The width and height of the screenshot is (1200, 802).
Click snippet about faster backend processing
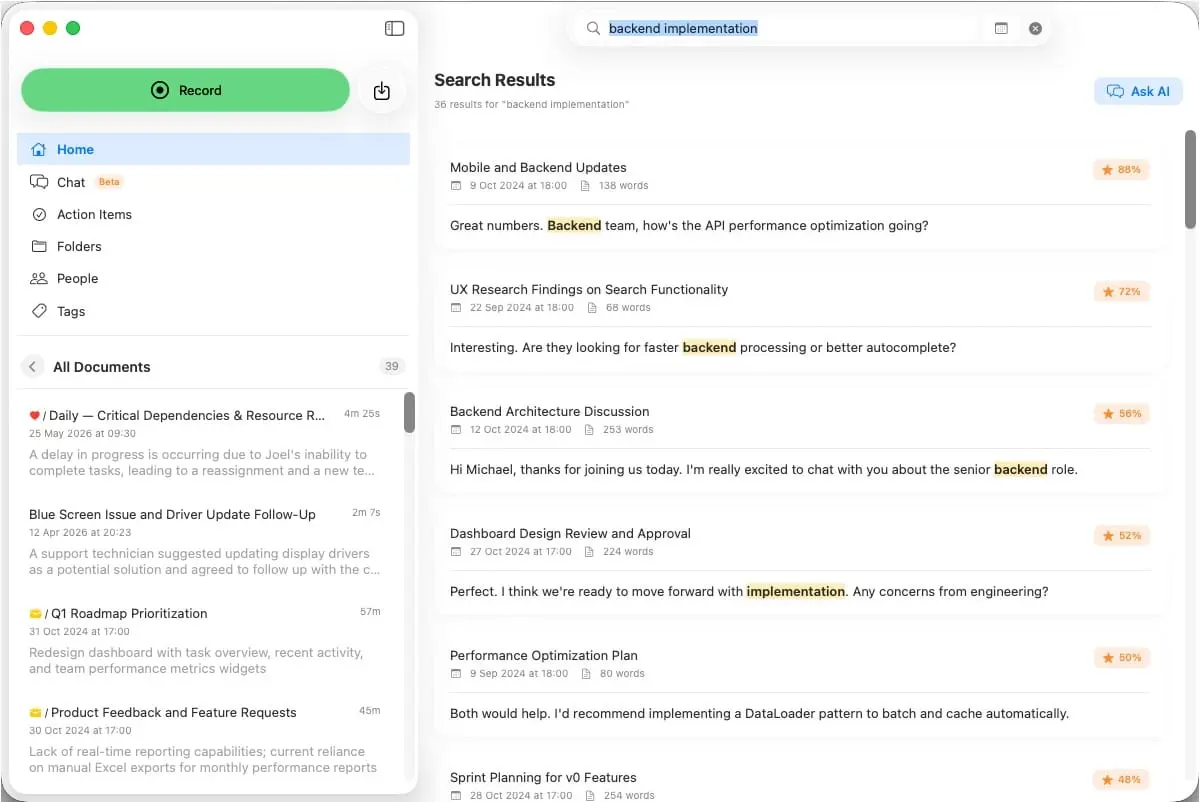coord(703,348)
